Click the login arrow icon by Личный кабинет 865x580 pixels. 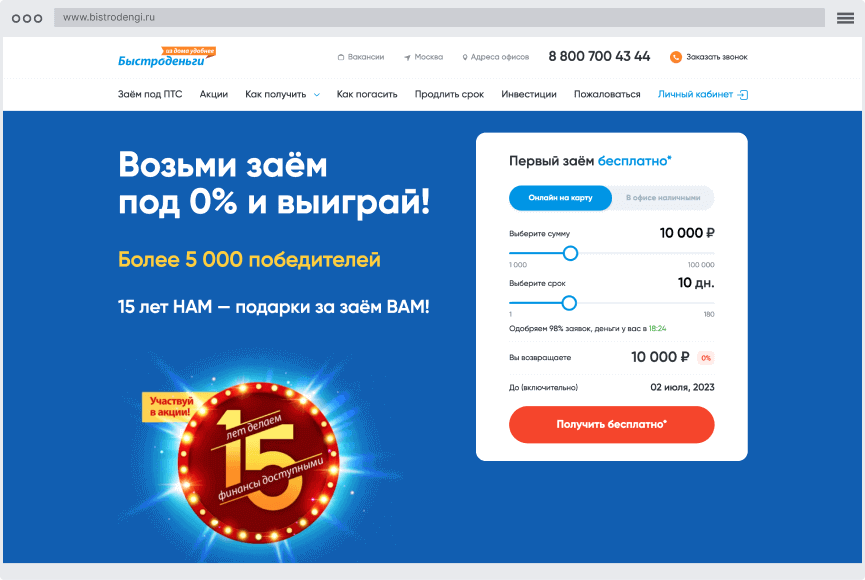tap(743, 95)
